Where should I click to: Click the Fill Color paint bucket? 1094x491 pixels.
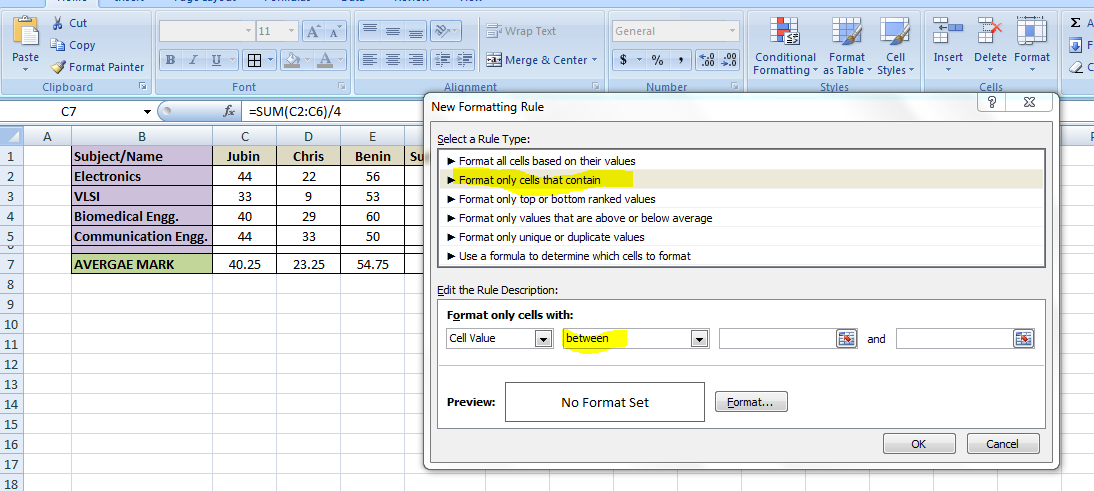[x=294, y=60]
